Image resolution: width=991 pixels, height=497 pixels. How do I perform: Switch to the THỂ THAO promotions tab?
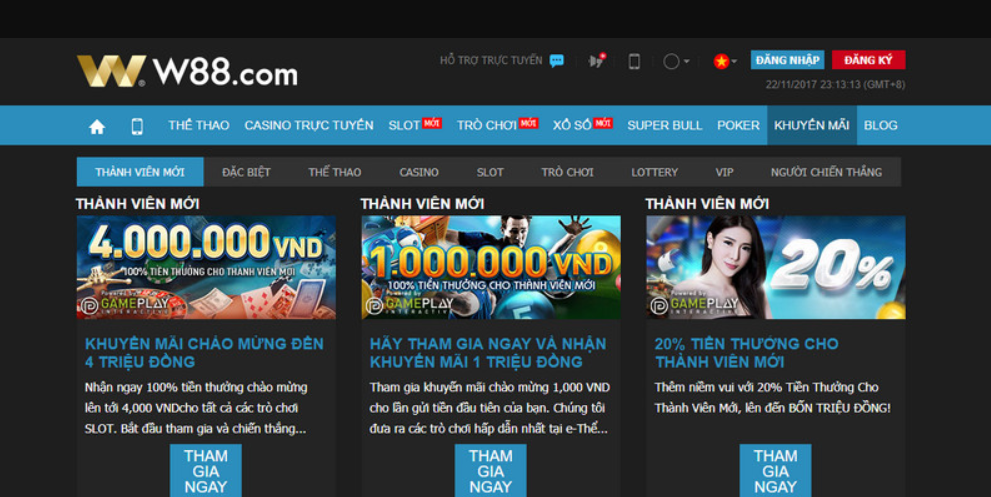pyautogui.click(x=335, y=172)
